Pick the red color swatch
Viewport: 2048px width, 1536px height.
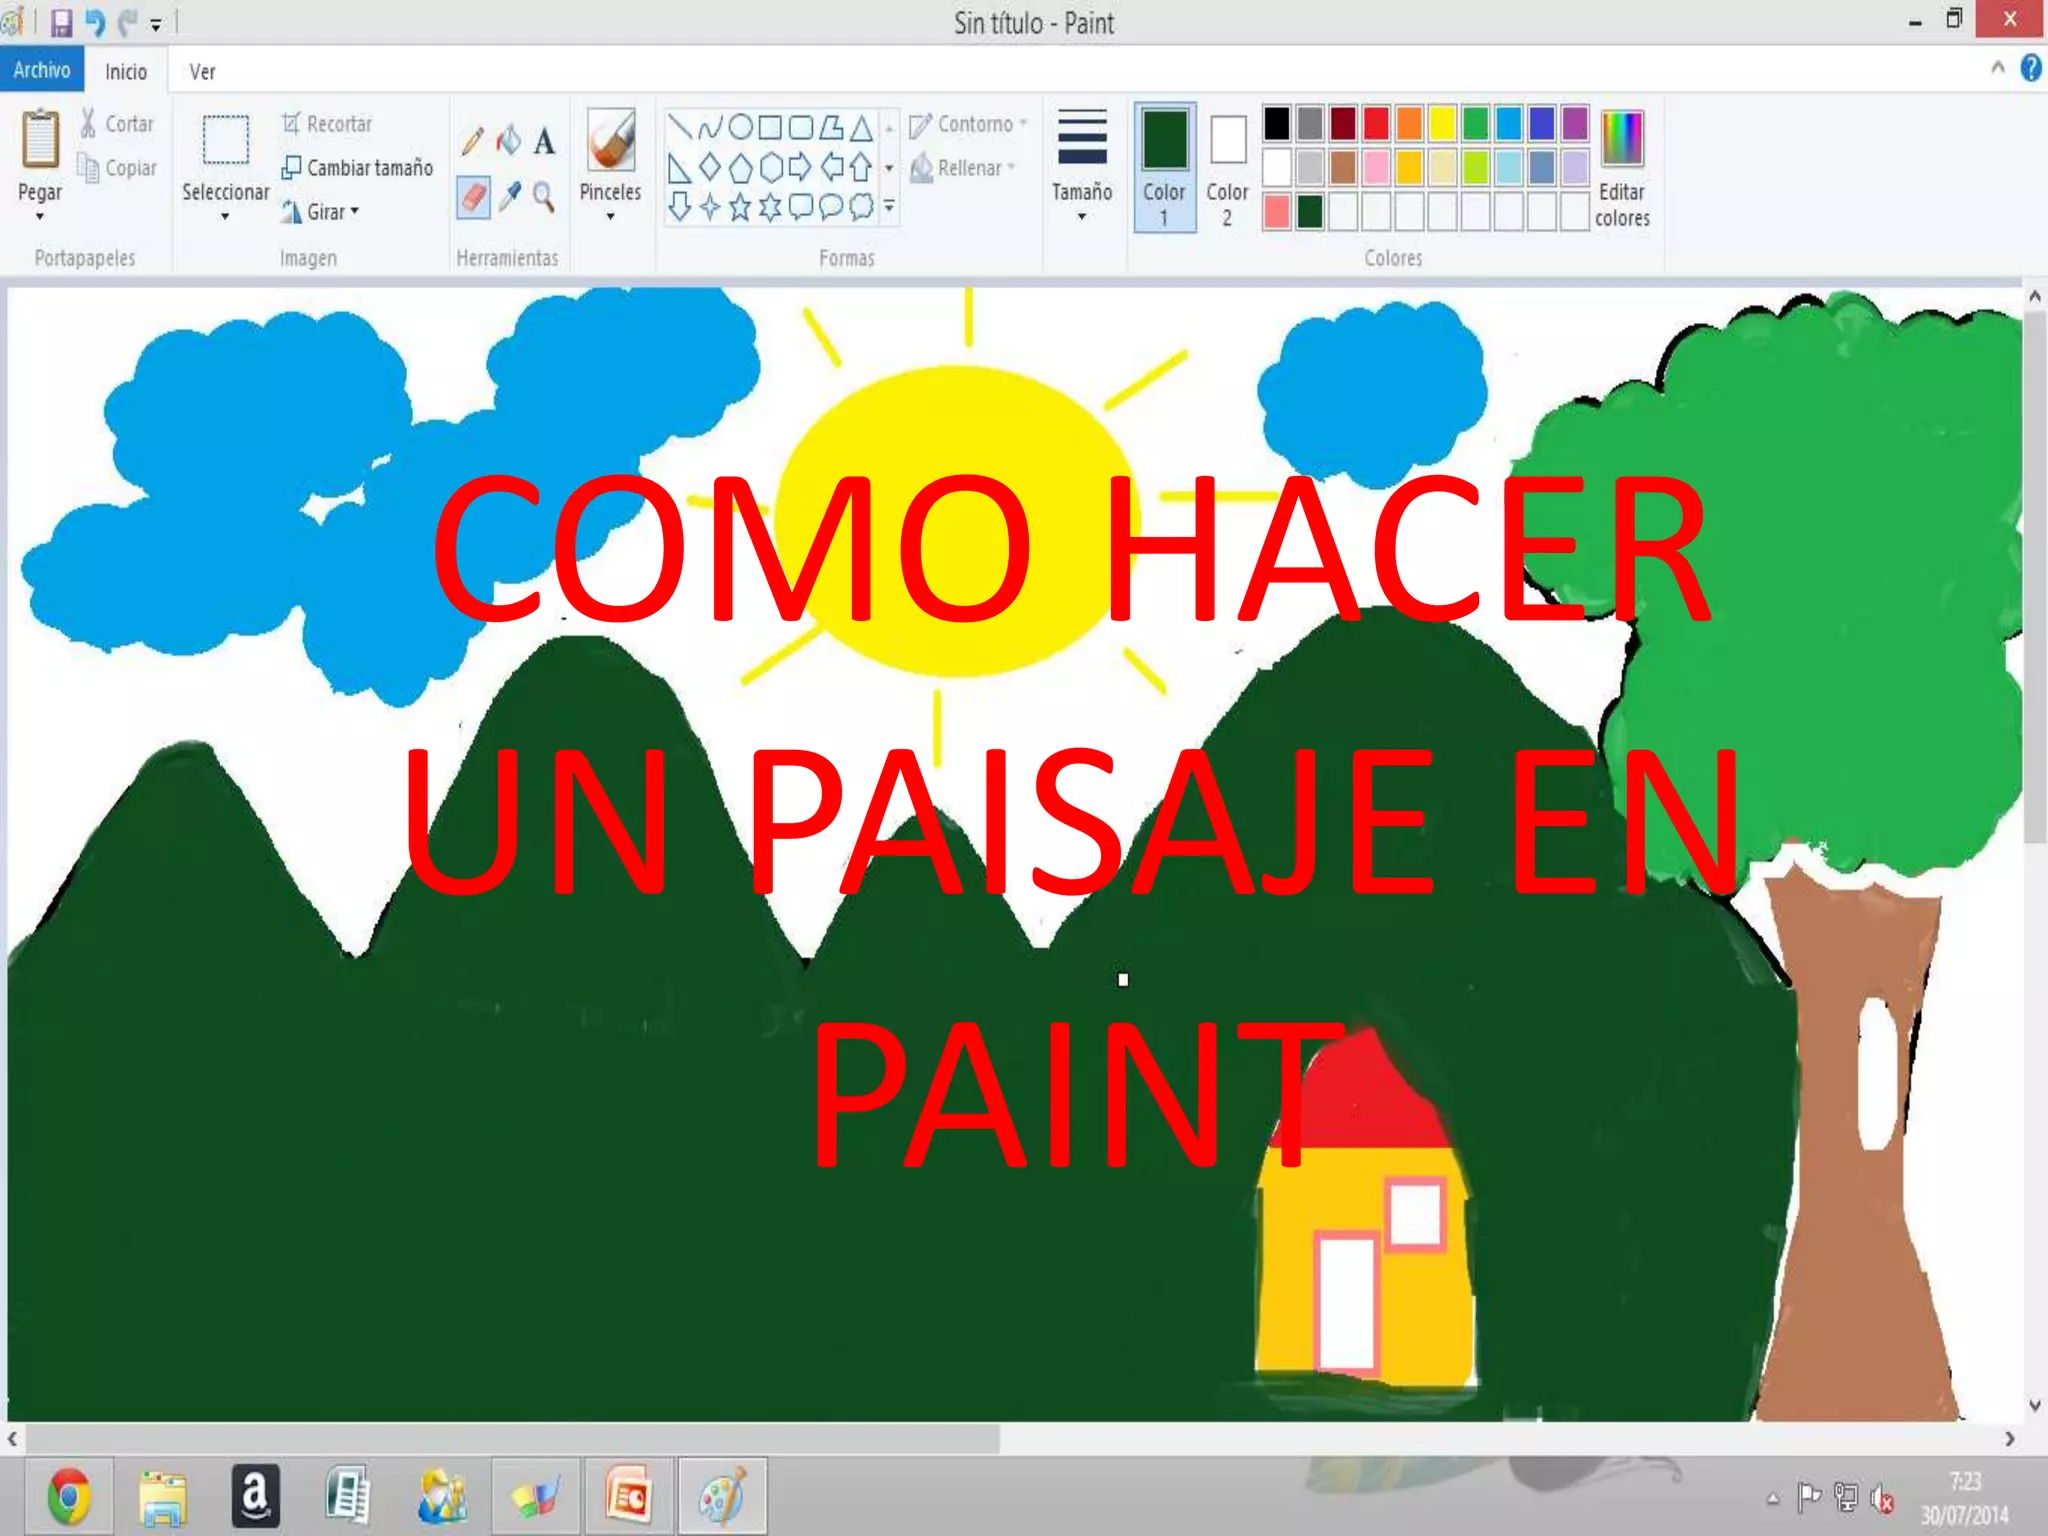pyautogui.click(x=1376, y=123)
